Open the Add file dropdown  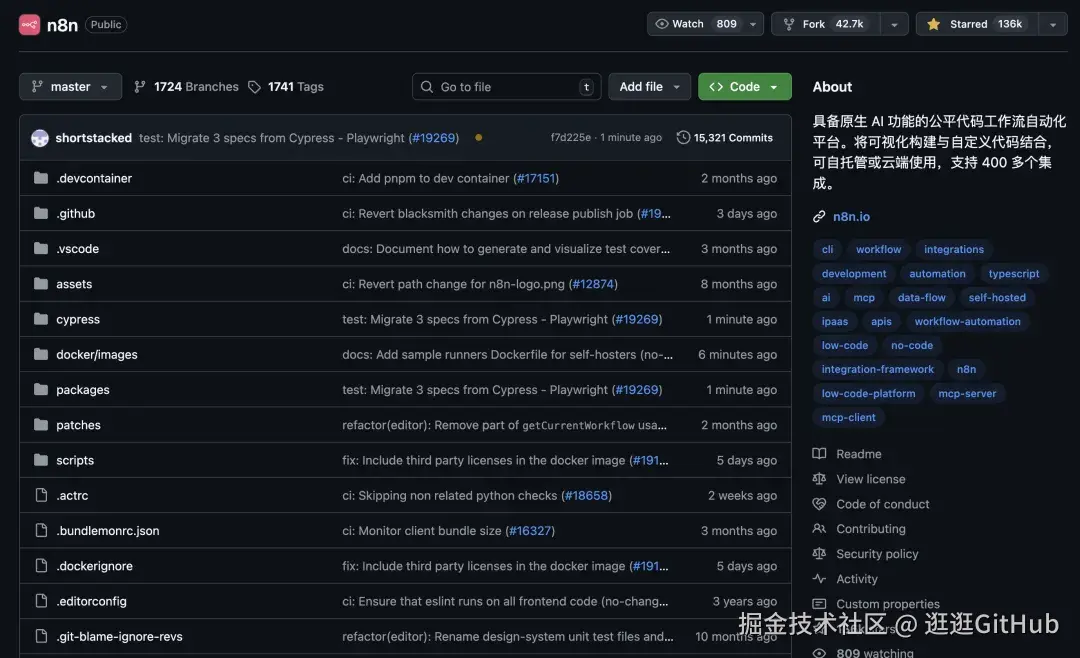point(648,86)
